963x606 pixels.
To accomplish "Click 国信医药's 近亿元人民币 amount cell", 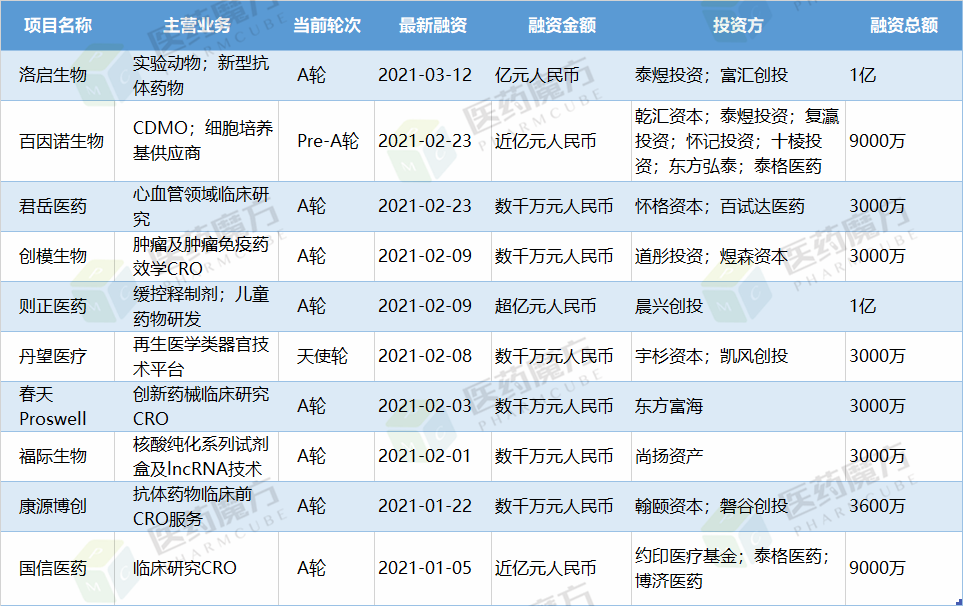I will pos(561,569).
